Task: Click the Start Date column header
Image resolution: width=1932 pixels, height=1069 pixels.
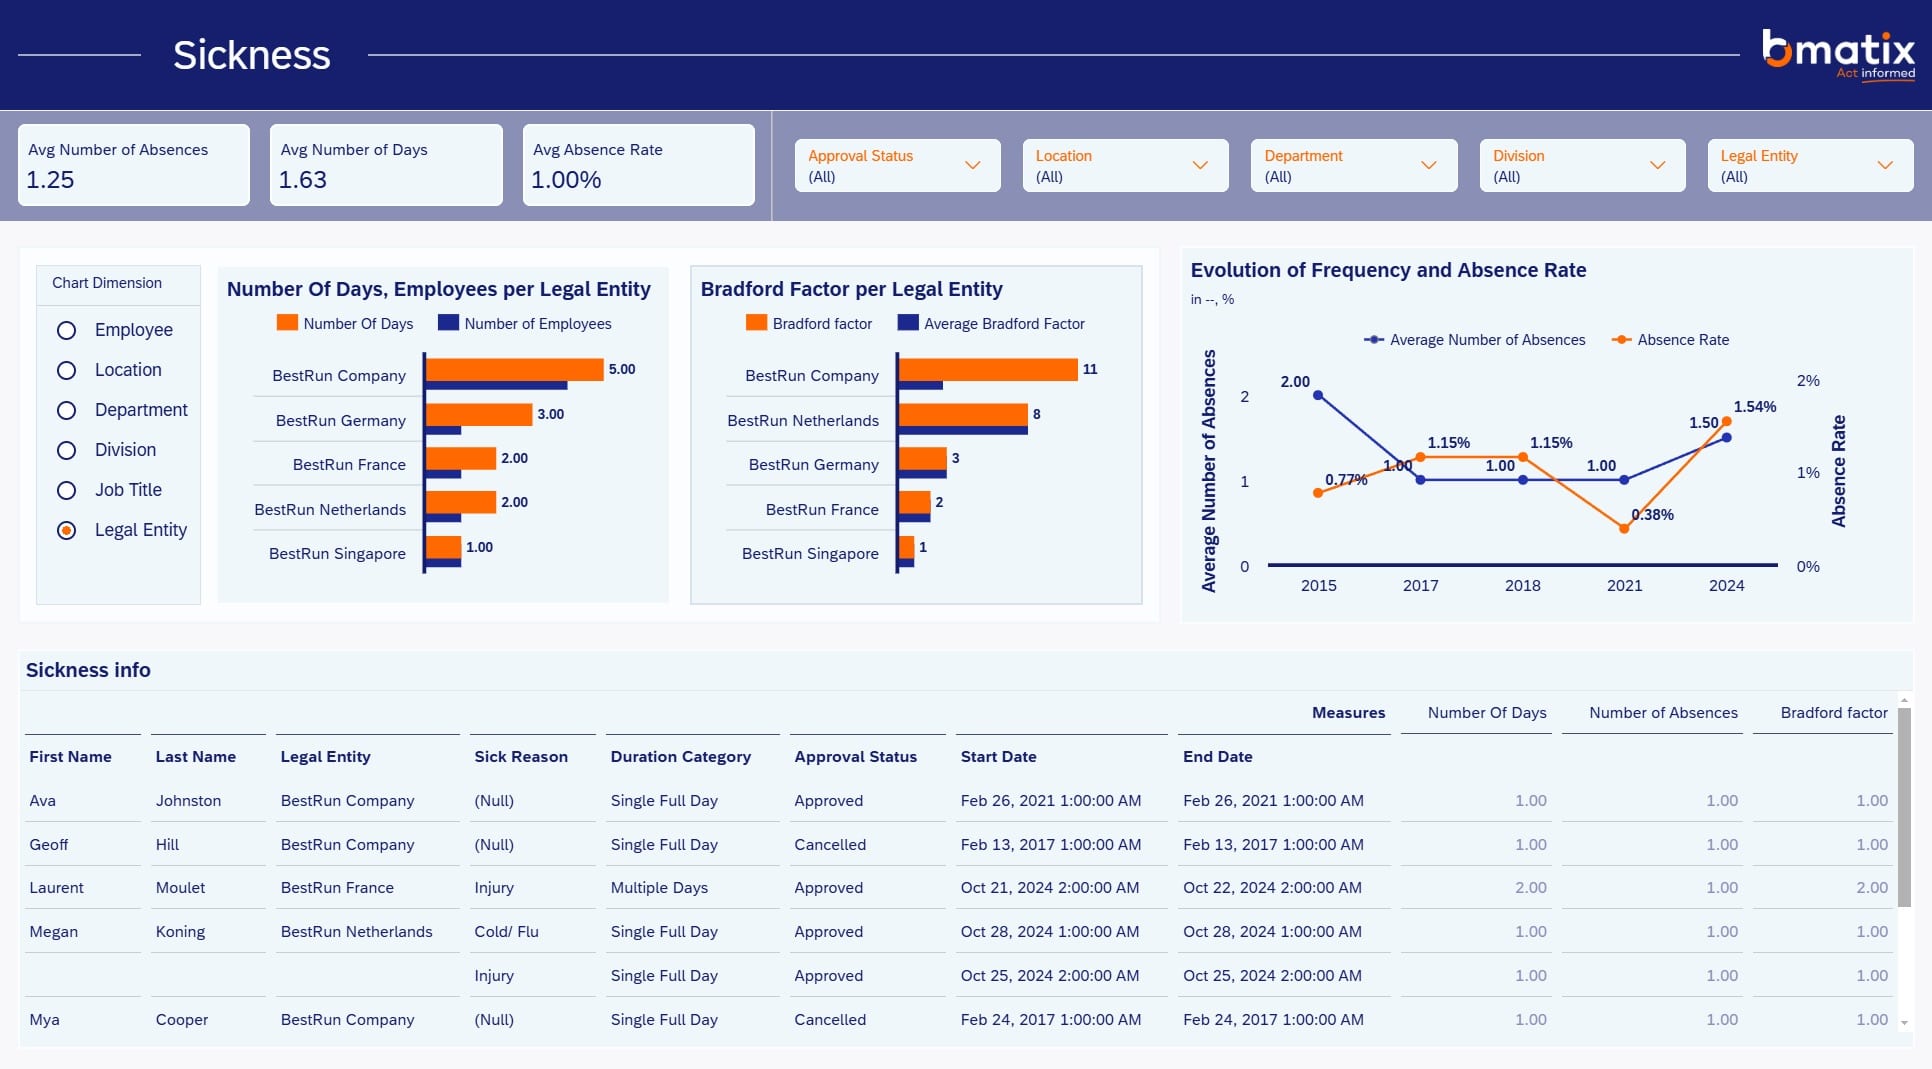Action: 998,757
